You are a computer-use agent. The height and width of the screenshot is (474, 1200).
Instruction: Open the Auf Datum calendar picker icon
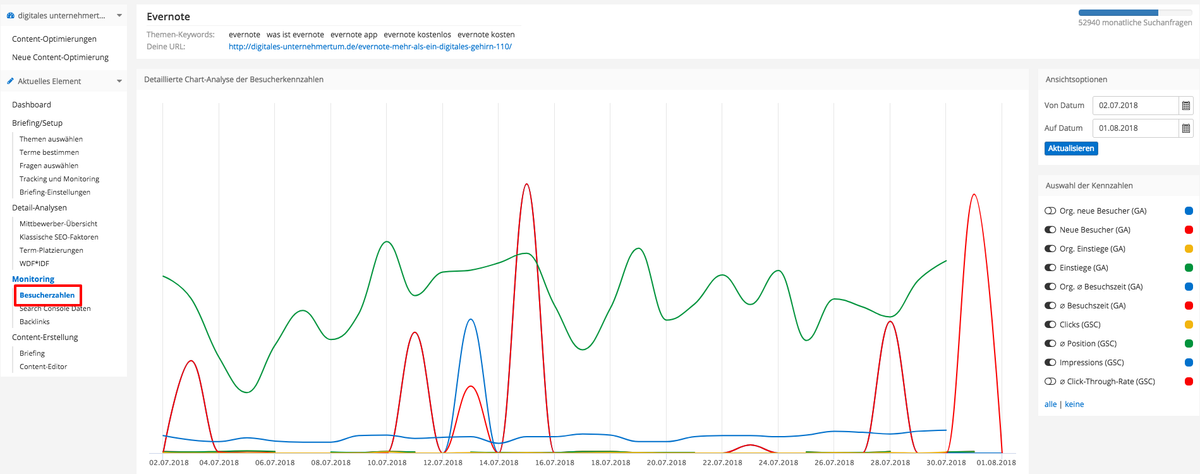[1186, 128]
